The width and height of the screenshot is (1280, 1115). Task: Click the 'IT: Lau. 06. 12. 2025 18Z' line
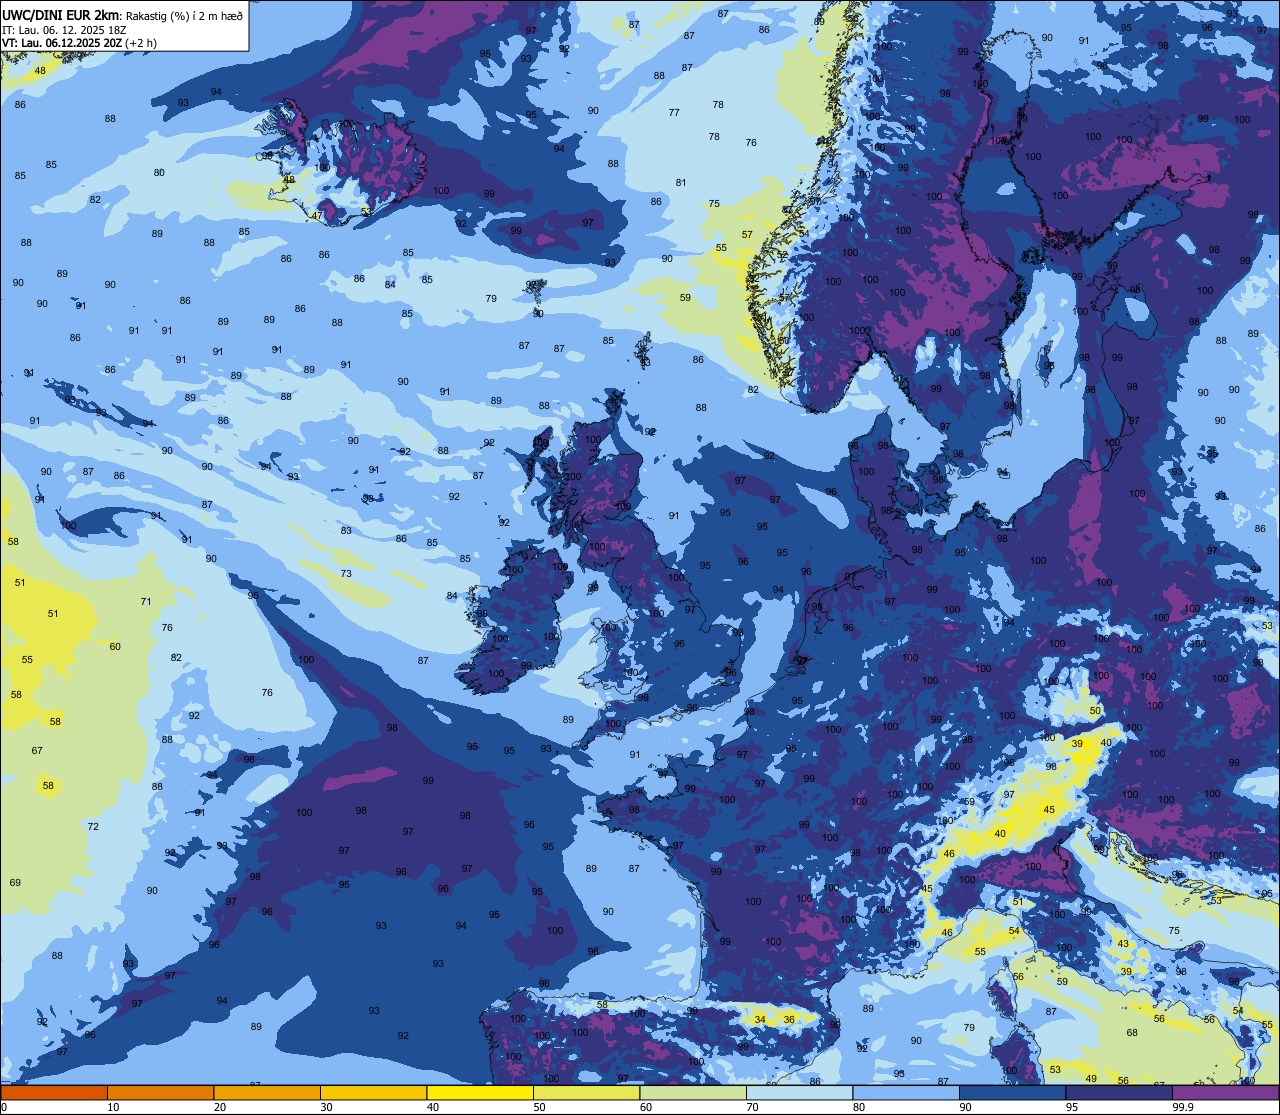[x=64, y=30]
